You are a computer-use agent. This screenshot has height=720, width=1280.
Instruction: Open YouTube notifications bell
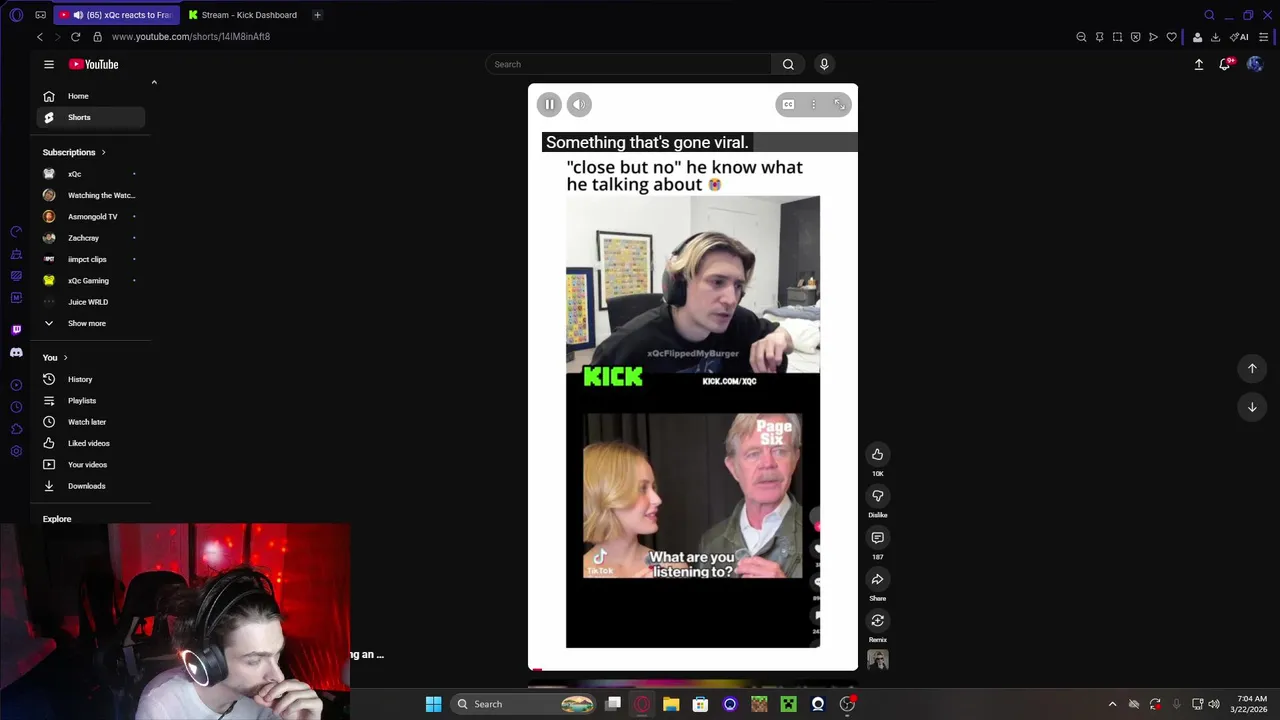1225,64
